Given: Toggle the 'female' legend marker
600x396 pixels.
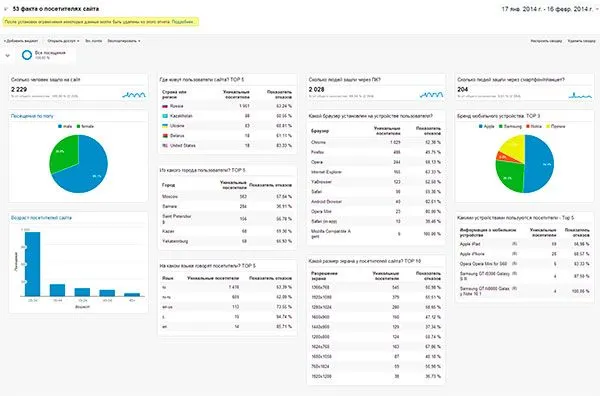Looking at the screenshot, I should (78, 126).
